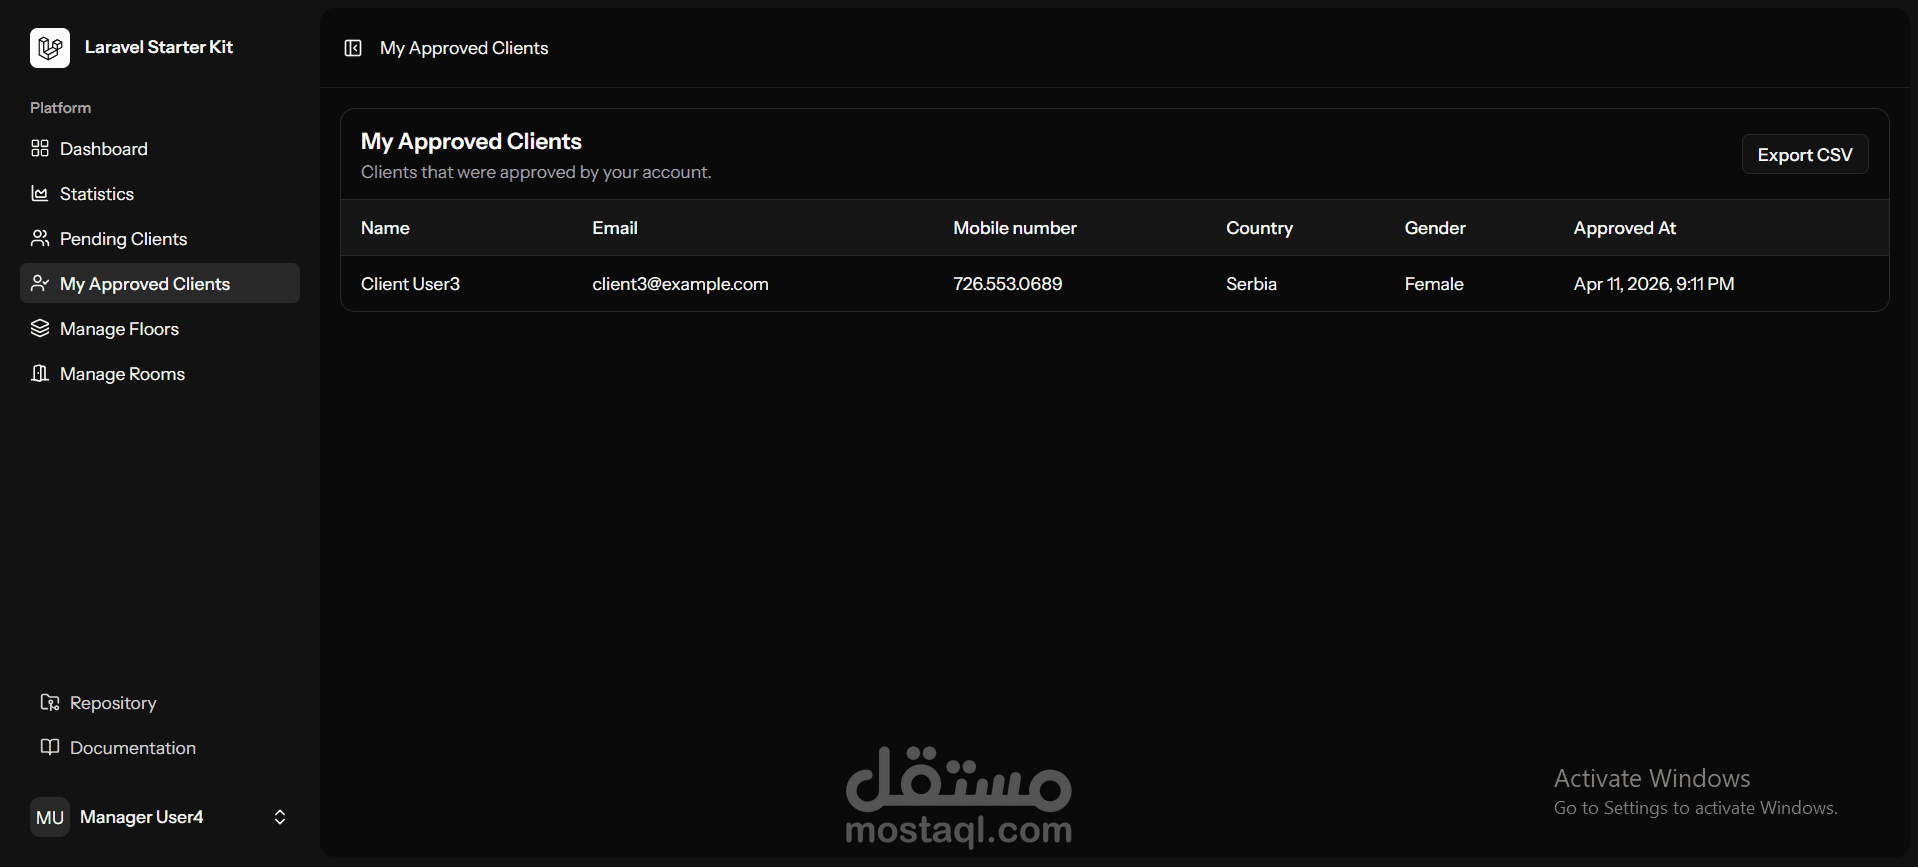
Task: Expand the Manager User4 account menu chevron
Action: pos(280,817)
